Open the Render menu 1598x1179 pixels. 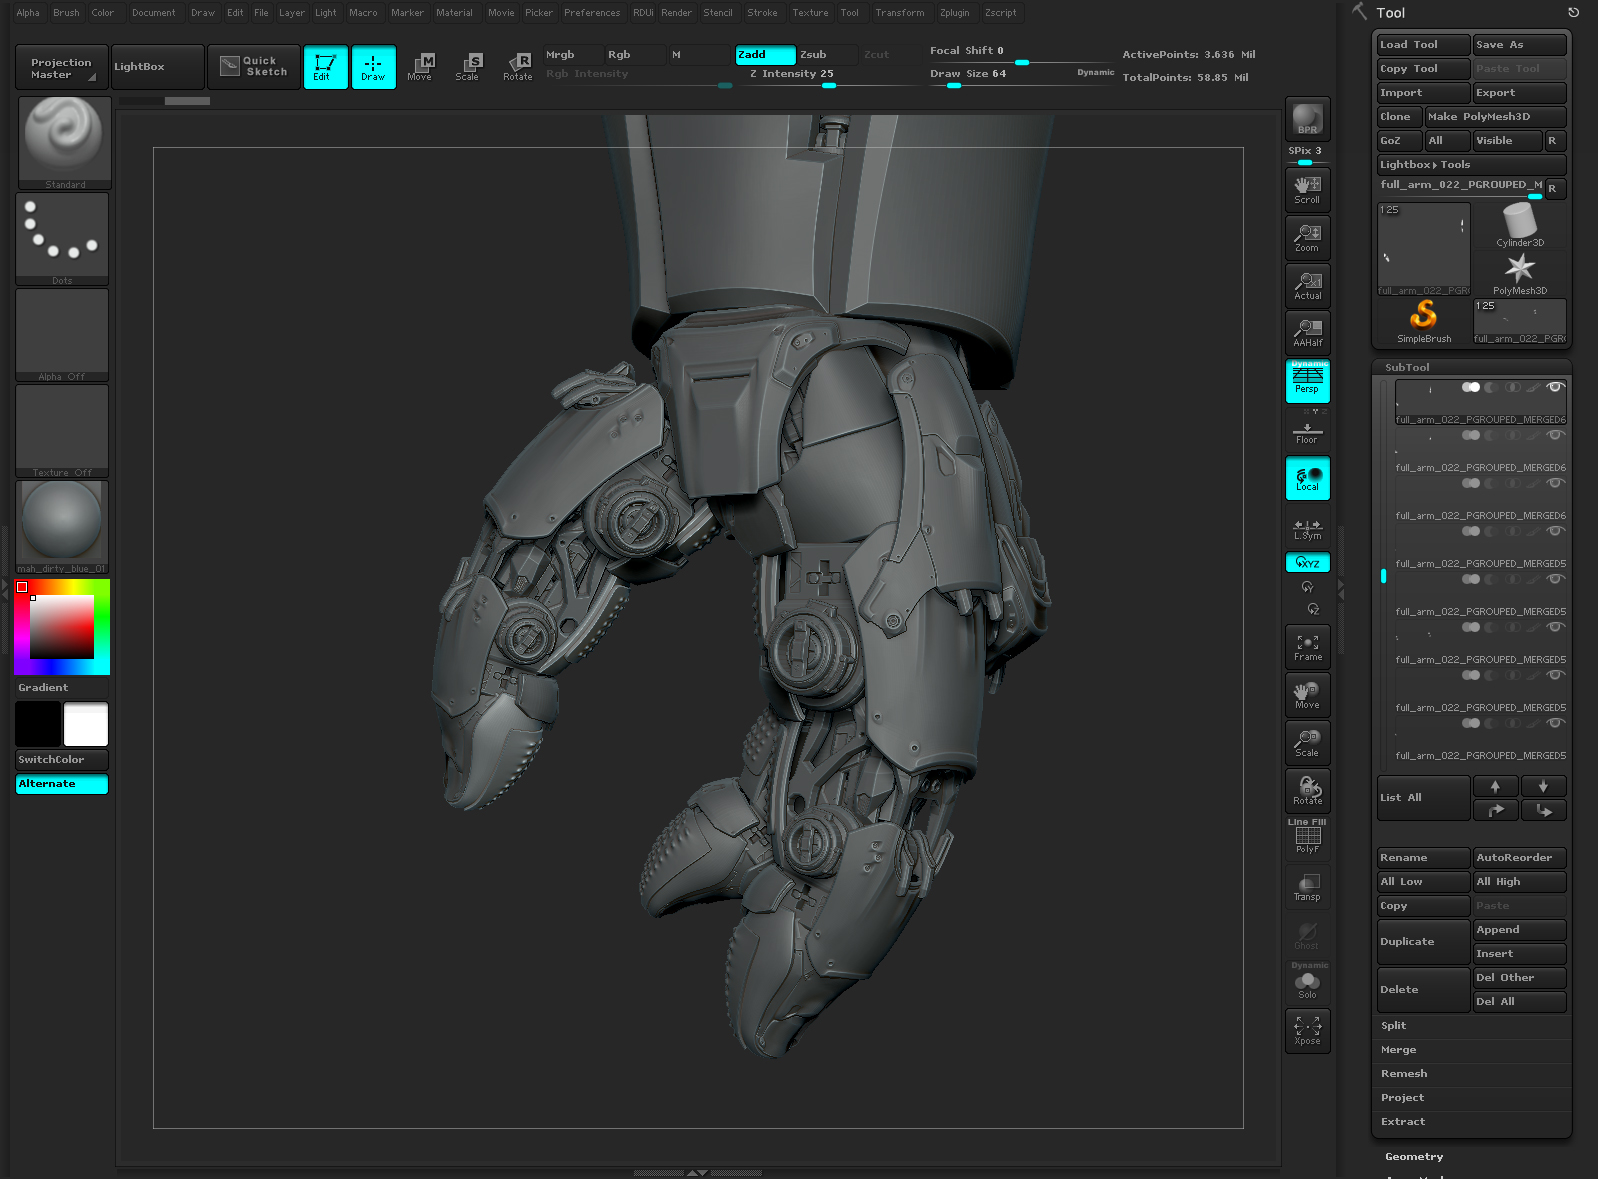676,13
